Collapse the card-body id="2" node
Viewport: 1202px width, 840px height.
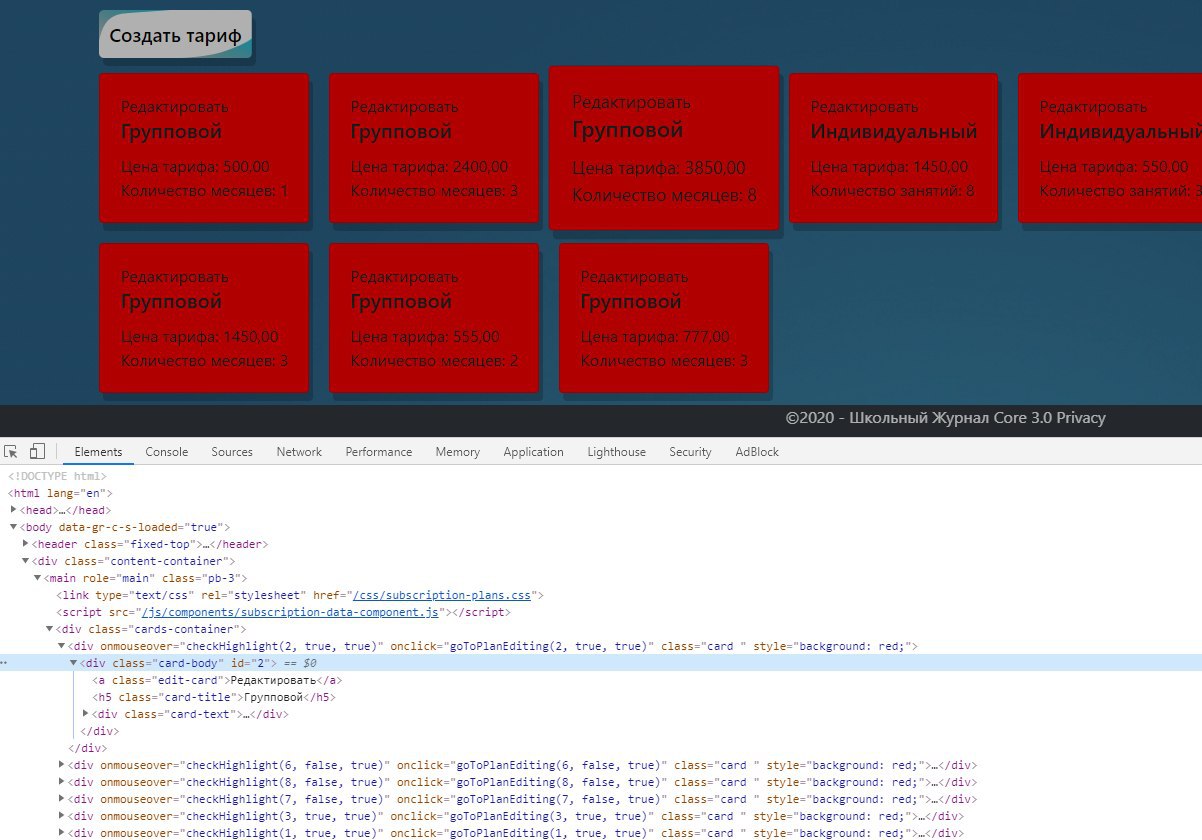coord(74,663)
